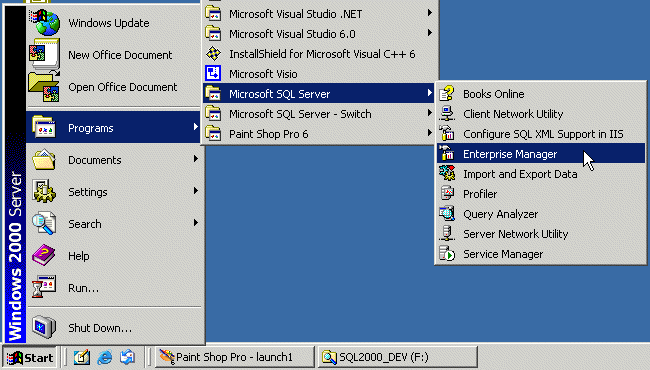
Task: Launch Outlook Express from quick launch
Action: click(127, 357)
